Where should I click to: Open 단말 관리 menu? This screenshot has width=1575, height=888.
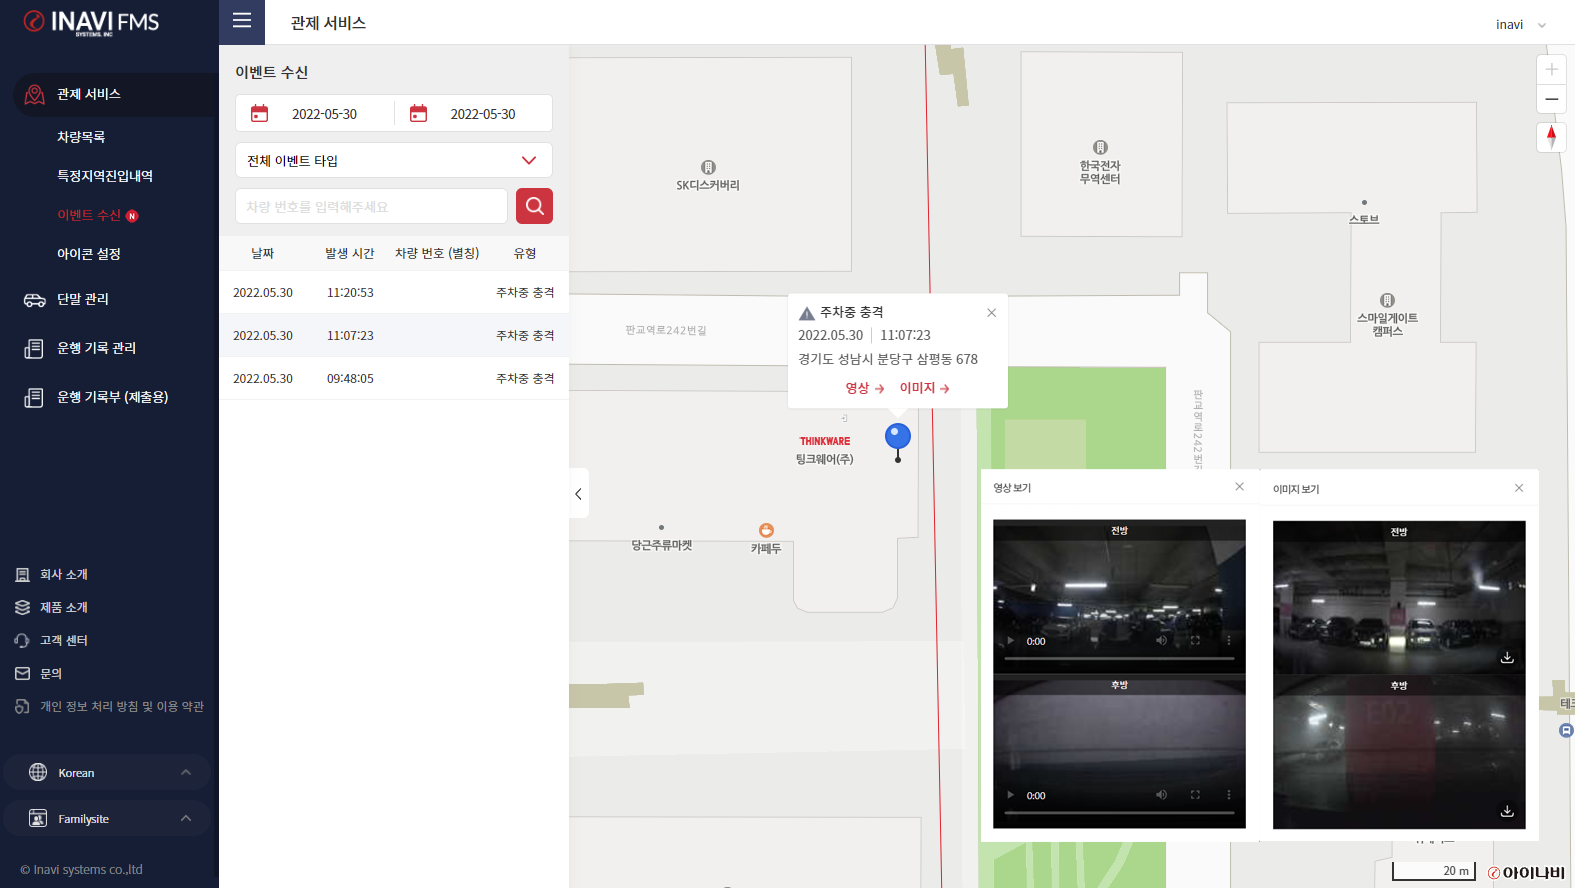point(83,299)
